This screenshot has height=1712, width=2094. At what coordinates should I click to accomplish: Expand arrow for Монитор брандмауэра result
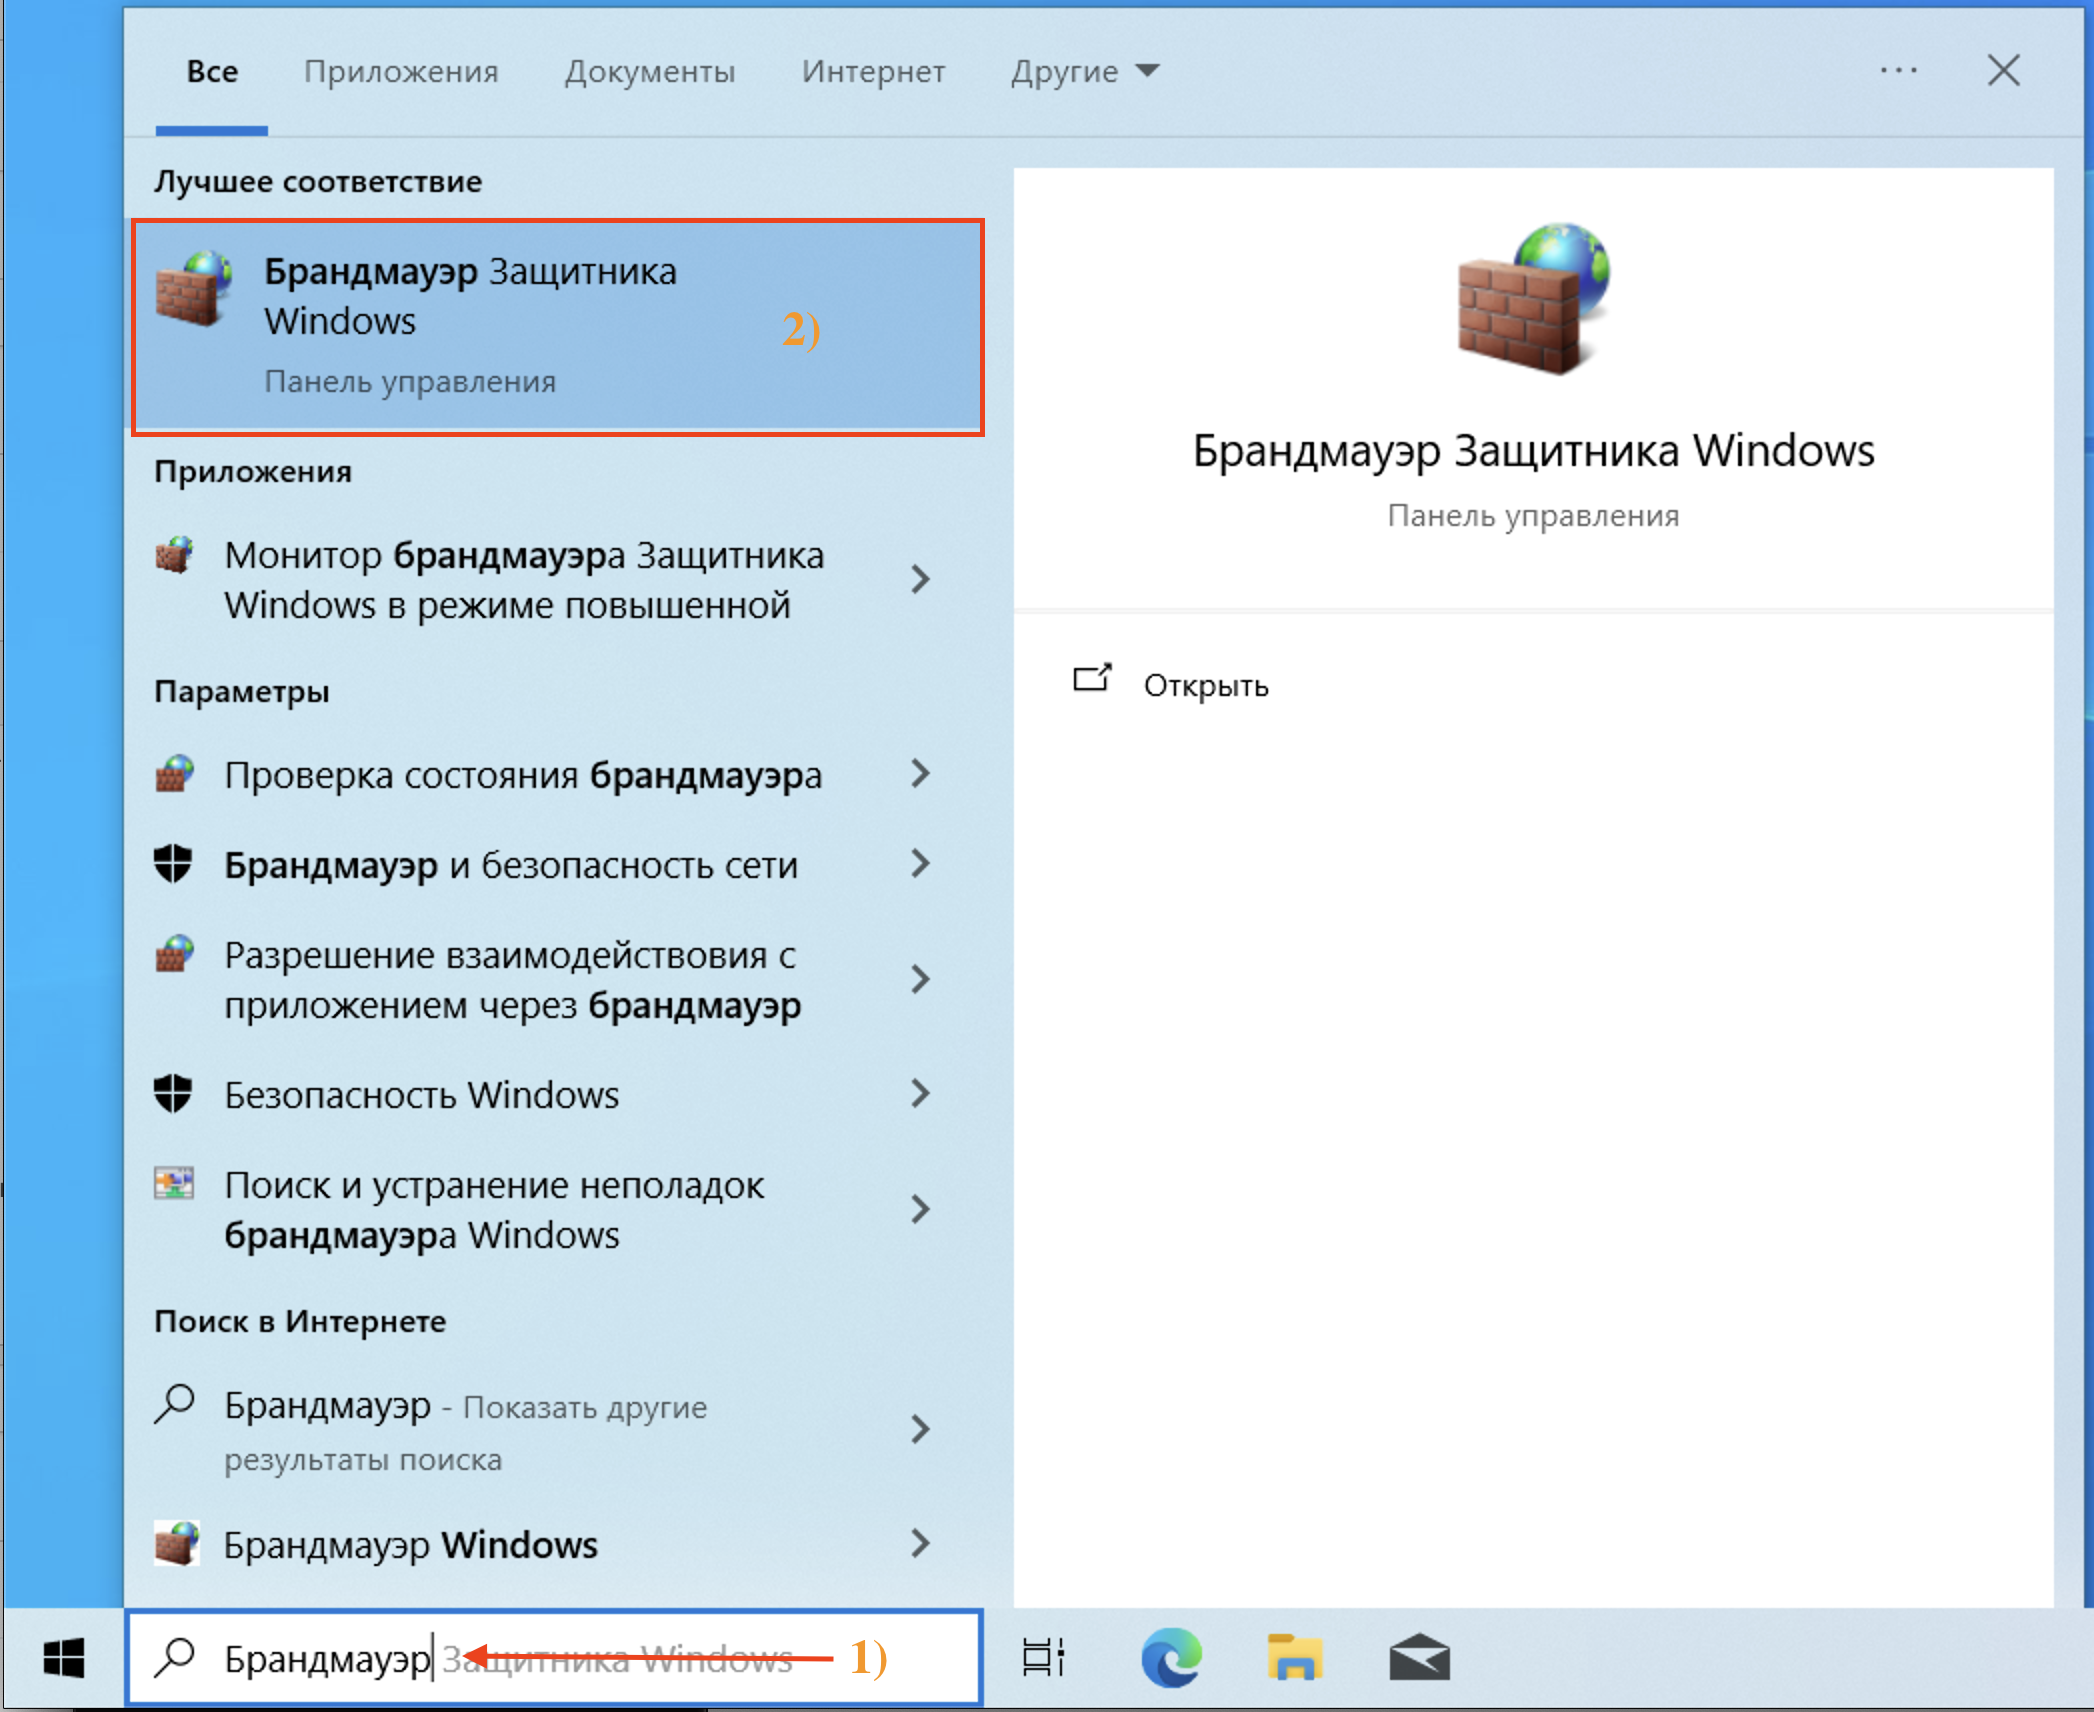pos(920,579)
